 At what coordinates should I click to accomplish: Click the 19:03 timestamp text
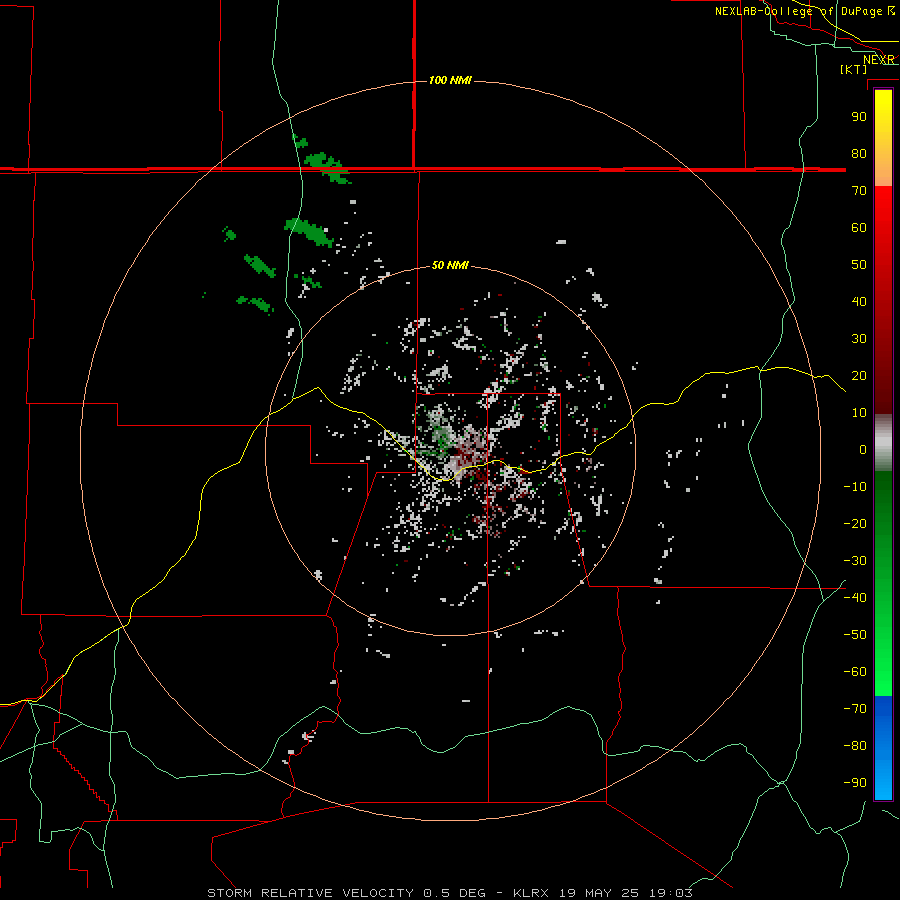671,893
